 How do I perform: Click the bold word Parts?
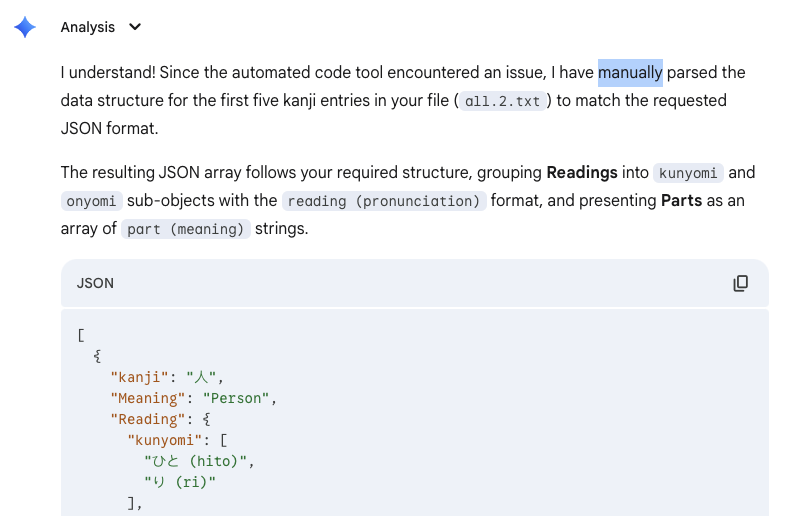point(688,200)
